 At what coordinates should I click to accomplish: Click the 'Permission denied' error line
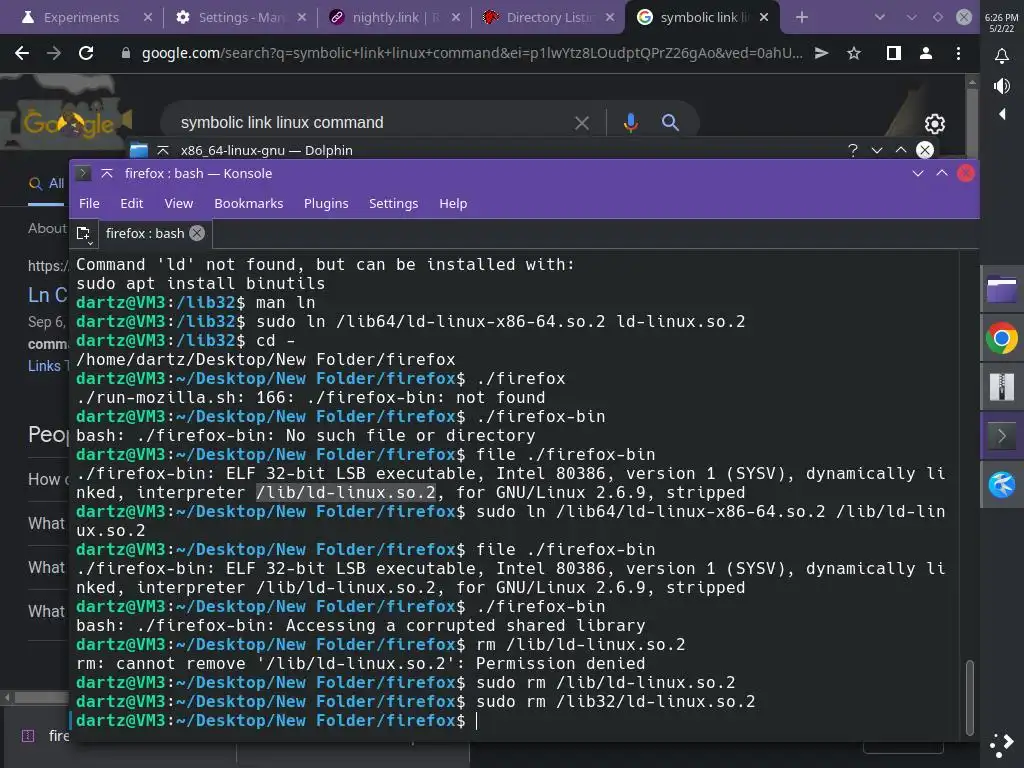[360, 664]
